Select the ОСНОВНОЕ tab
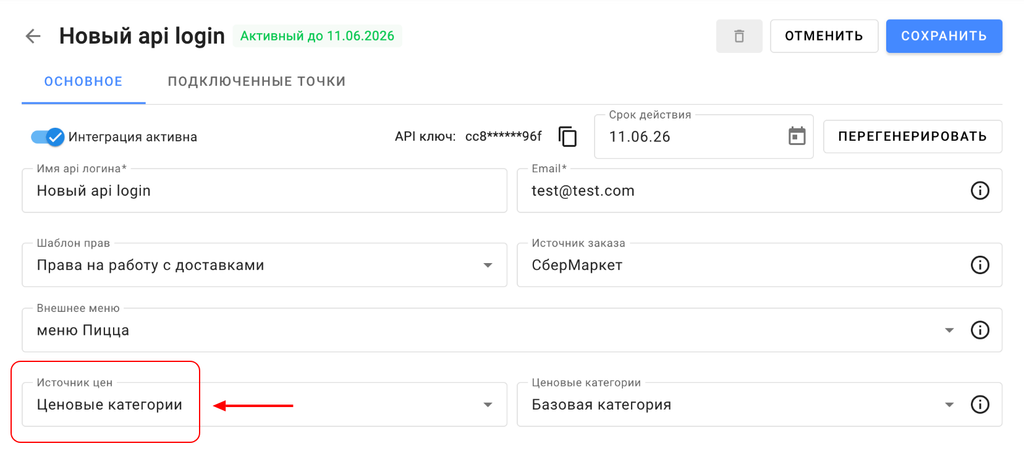This screenshot has height=452, width=1024. [x=84, y=82]
